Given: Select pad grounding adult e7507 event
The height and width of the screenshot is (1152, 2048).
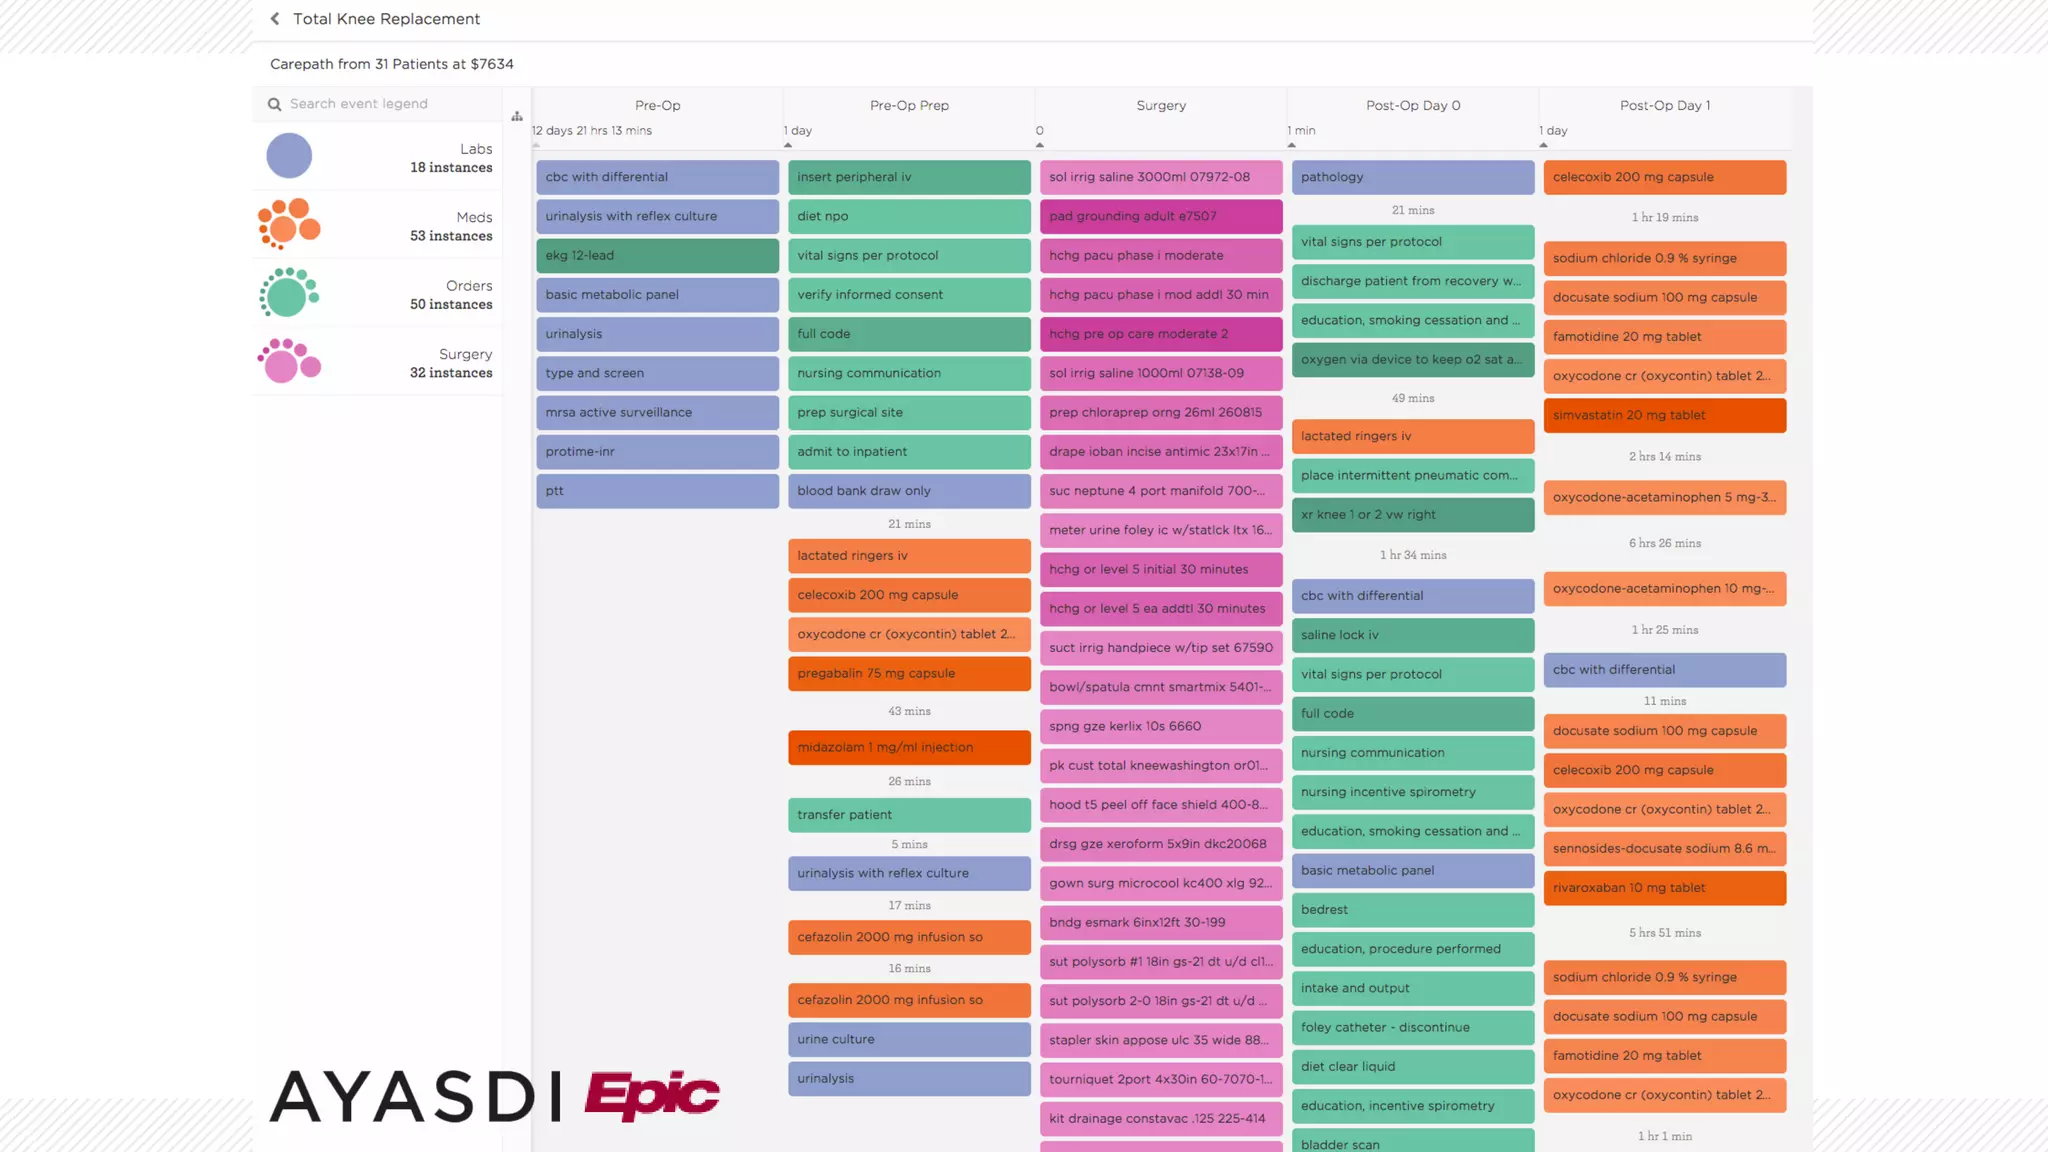Looking at the screenshot, I should (1160, 216).
